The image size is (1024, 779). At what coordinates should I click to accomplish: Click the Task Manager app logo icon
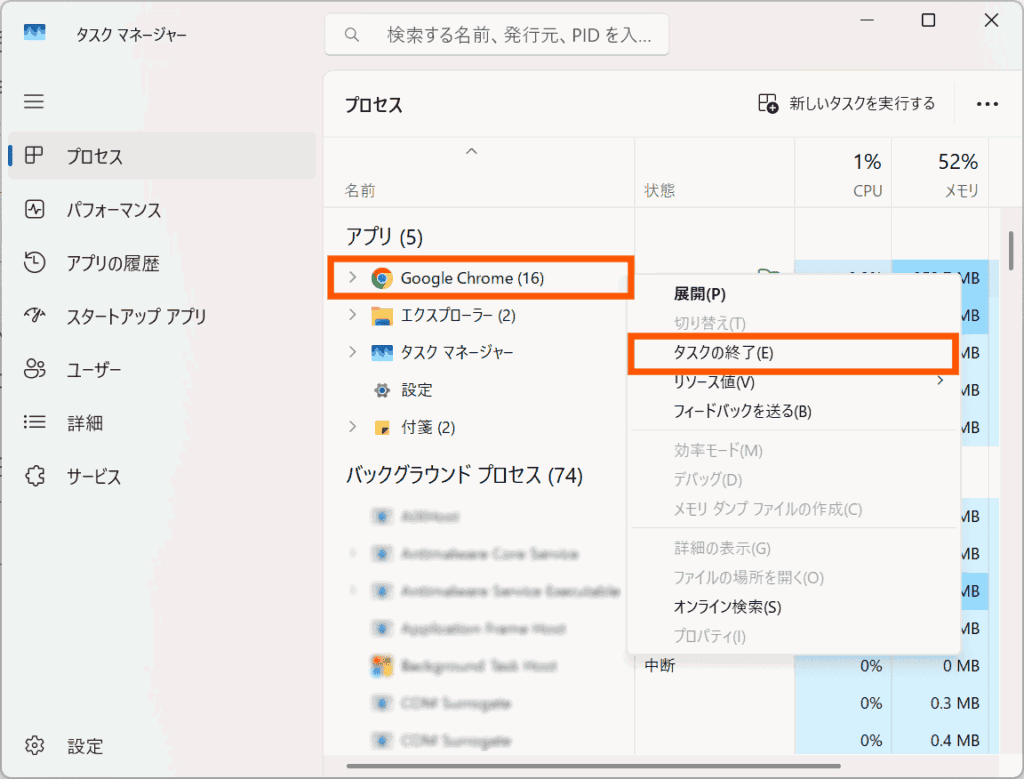click(x=35, y=32)
